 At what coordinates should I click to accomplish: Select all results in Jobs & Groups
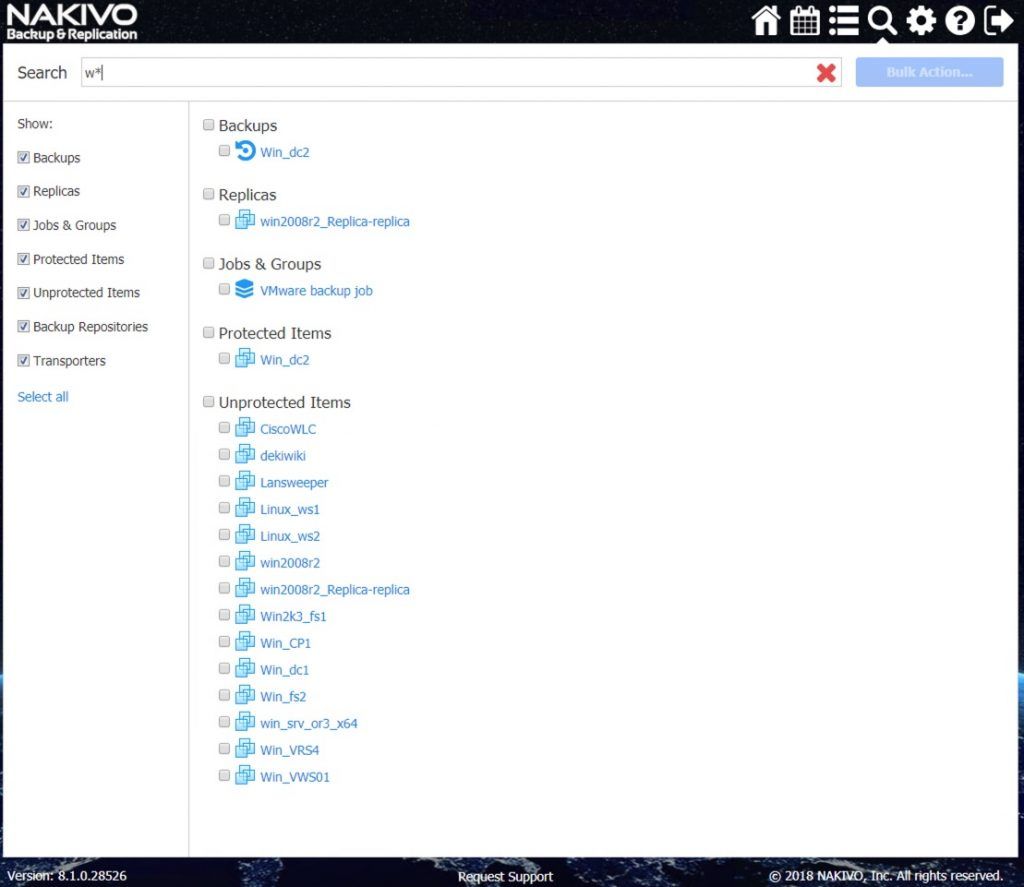pyautogui.click(x=208, y=263)
